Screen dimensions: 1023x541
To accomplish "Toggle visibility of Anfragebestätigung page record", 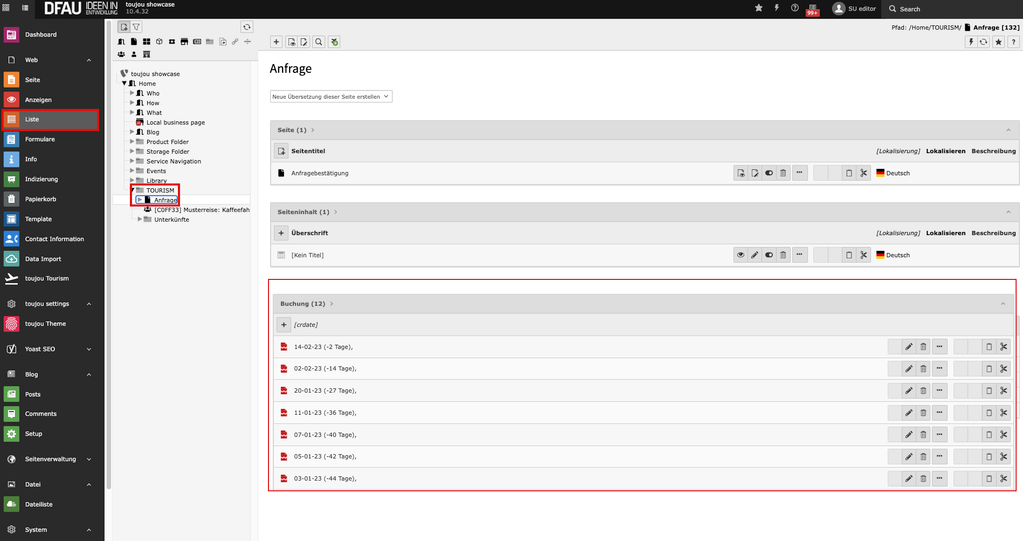I will (x=769, y=173).
